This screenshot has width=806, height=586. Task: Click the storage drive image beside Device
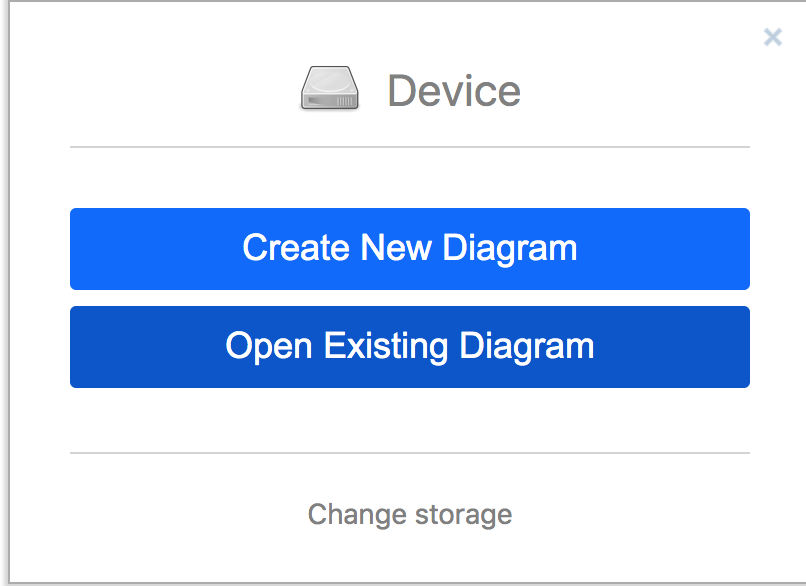point(329,88)
